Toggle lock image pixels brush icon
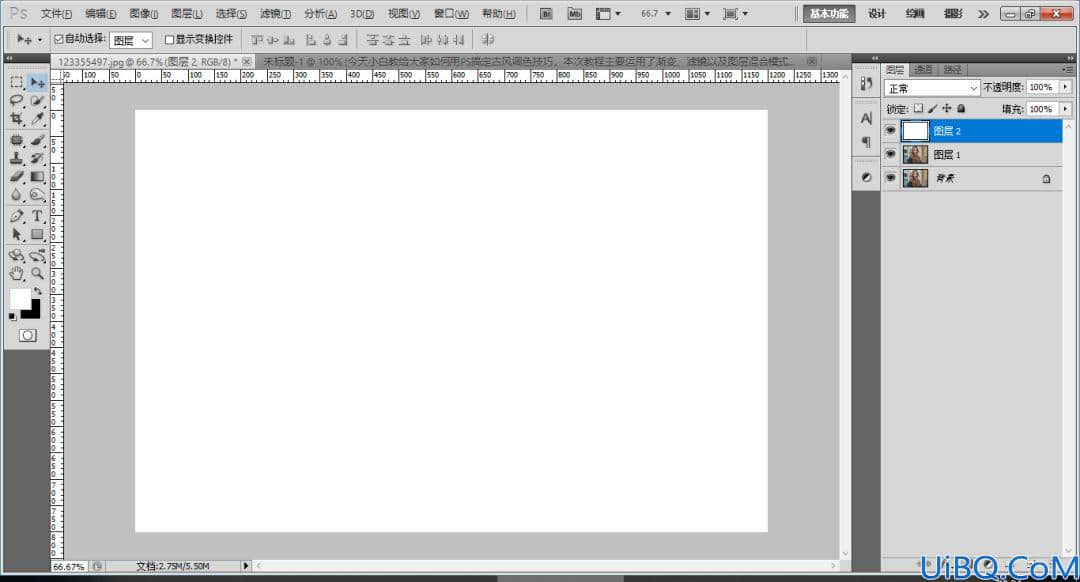Viewport: 1080px width, 582px height. pyautogui.click(x=933, y=109)
